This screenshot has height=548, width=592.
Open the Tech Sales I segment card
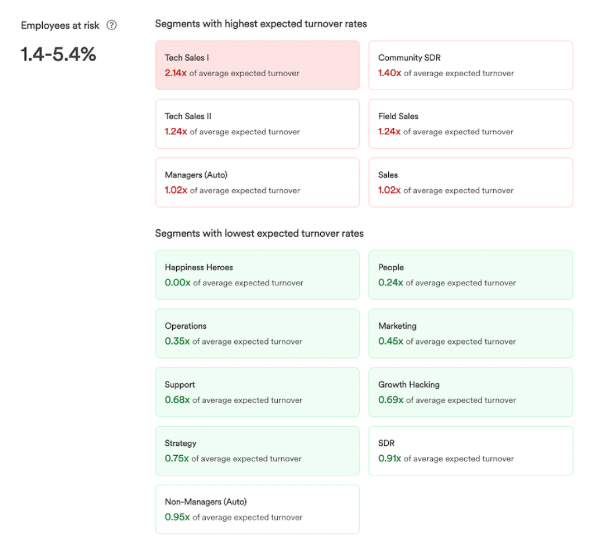pos(257,65)
